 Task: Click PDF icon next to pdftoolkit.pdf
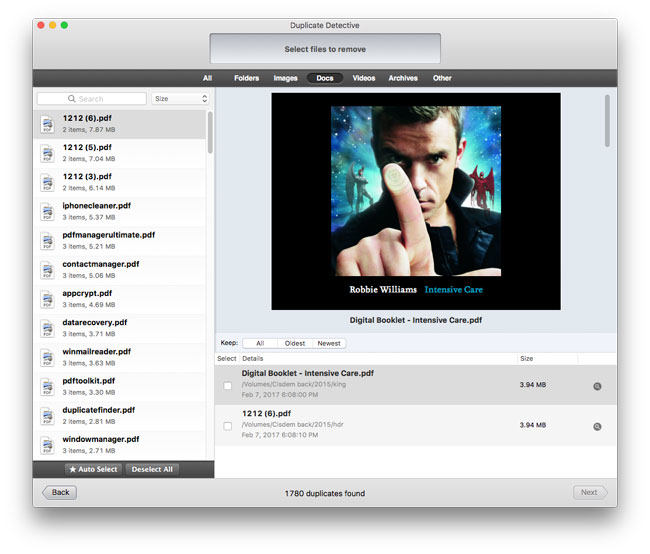47,386
